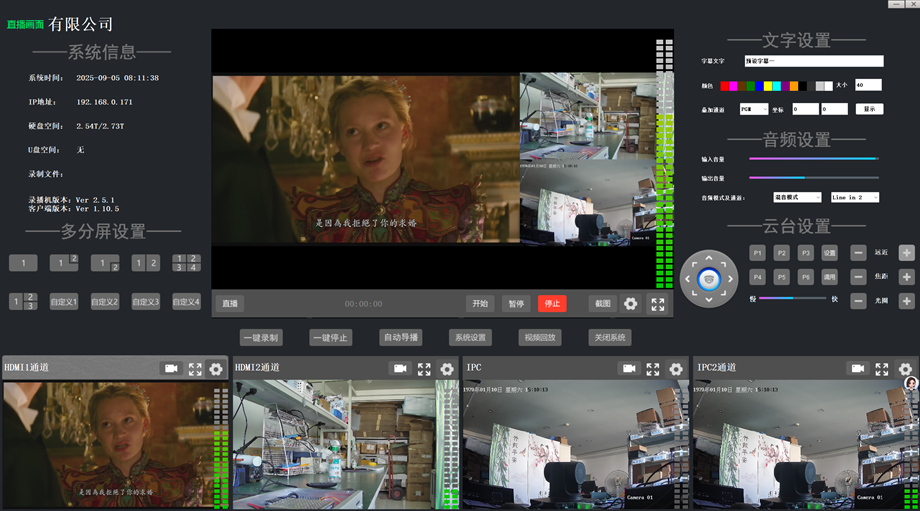Open the Line in 2 channel dropdown

coord(855,198)
